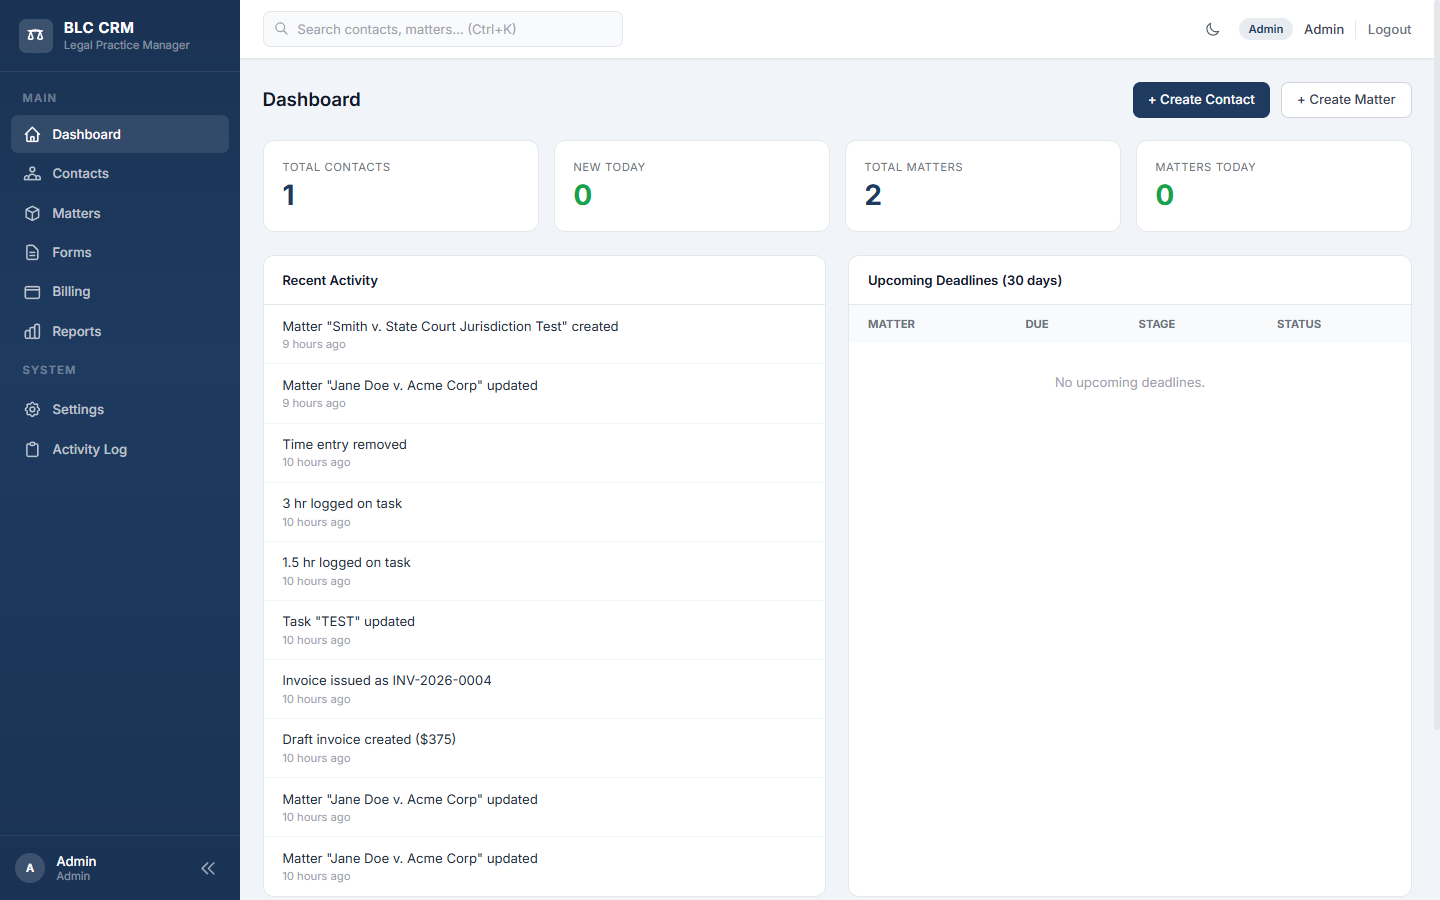Select the "Invoice issued as INV-2026-0004" activity
The width and height of the screenshot is (1440, 900).
tap(544, 689)
